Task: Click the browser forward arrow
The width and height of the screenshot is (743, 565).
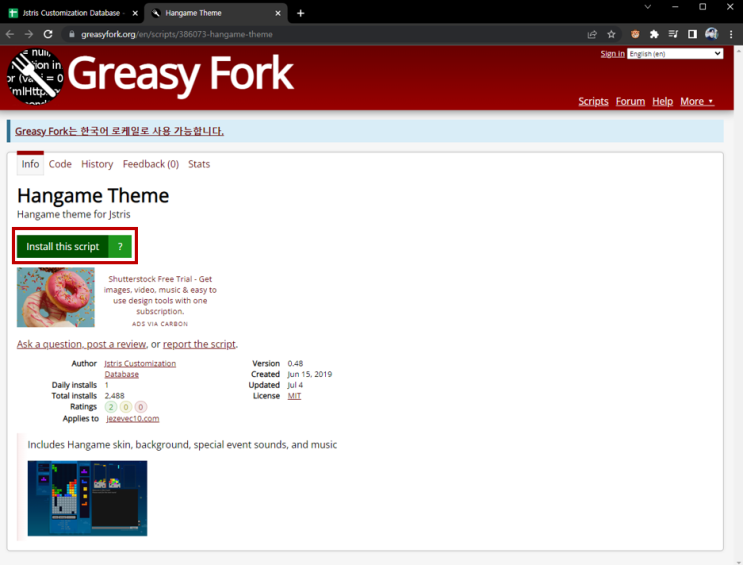Action: coord(29,34)
